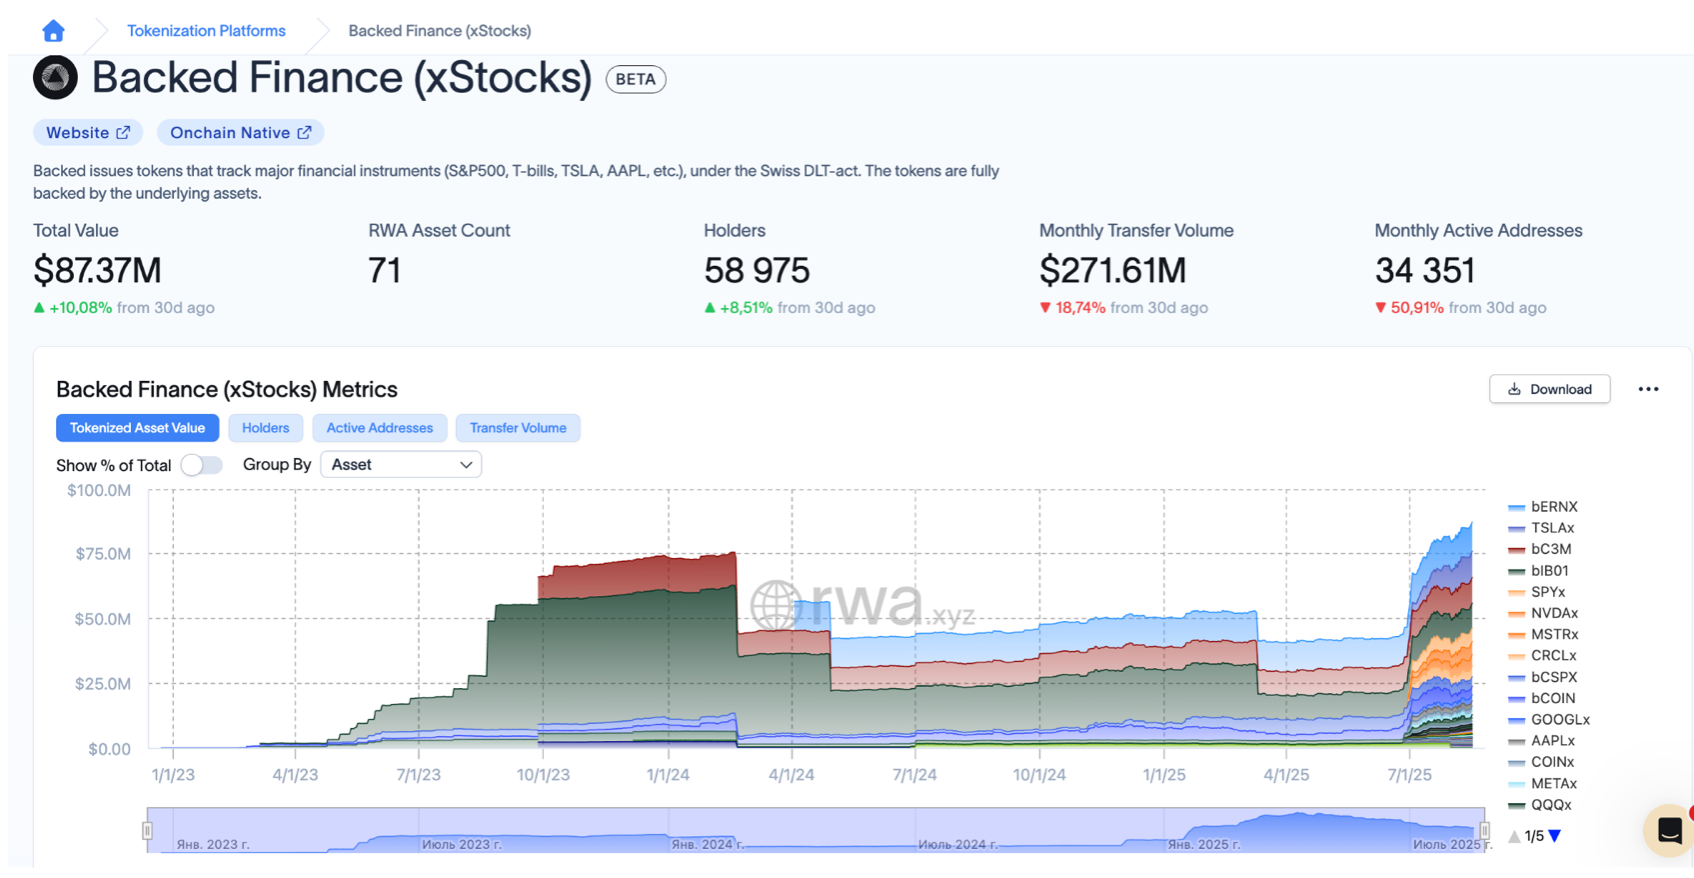Toggle Show % of Total switch
The image size is (1694, 878).
point(201,465)
